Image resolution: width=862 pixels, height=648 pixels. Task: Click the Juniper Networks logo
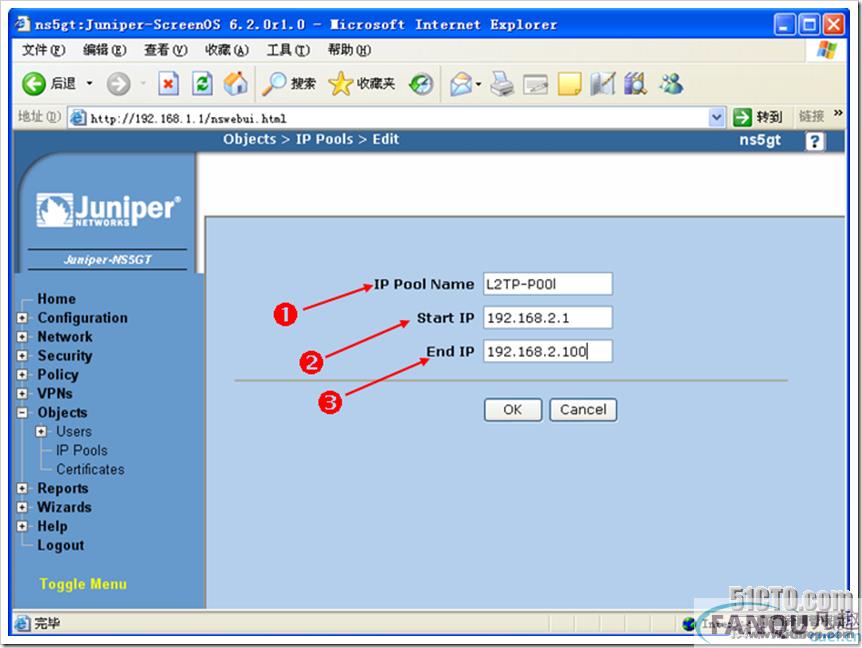[x=108, y=210]
